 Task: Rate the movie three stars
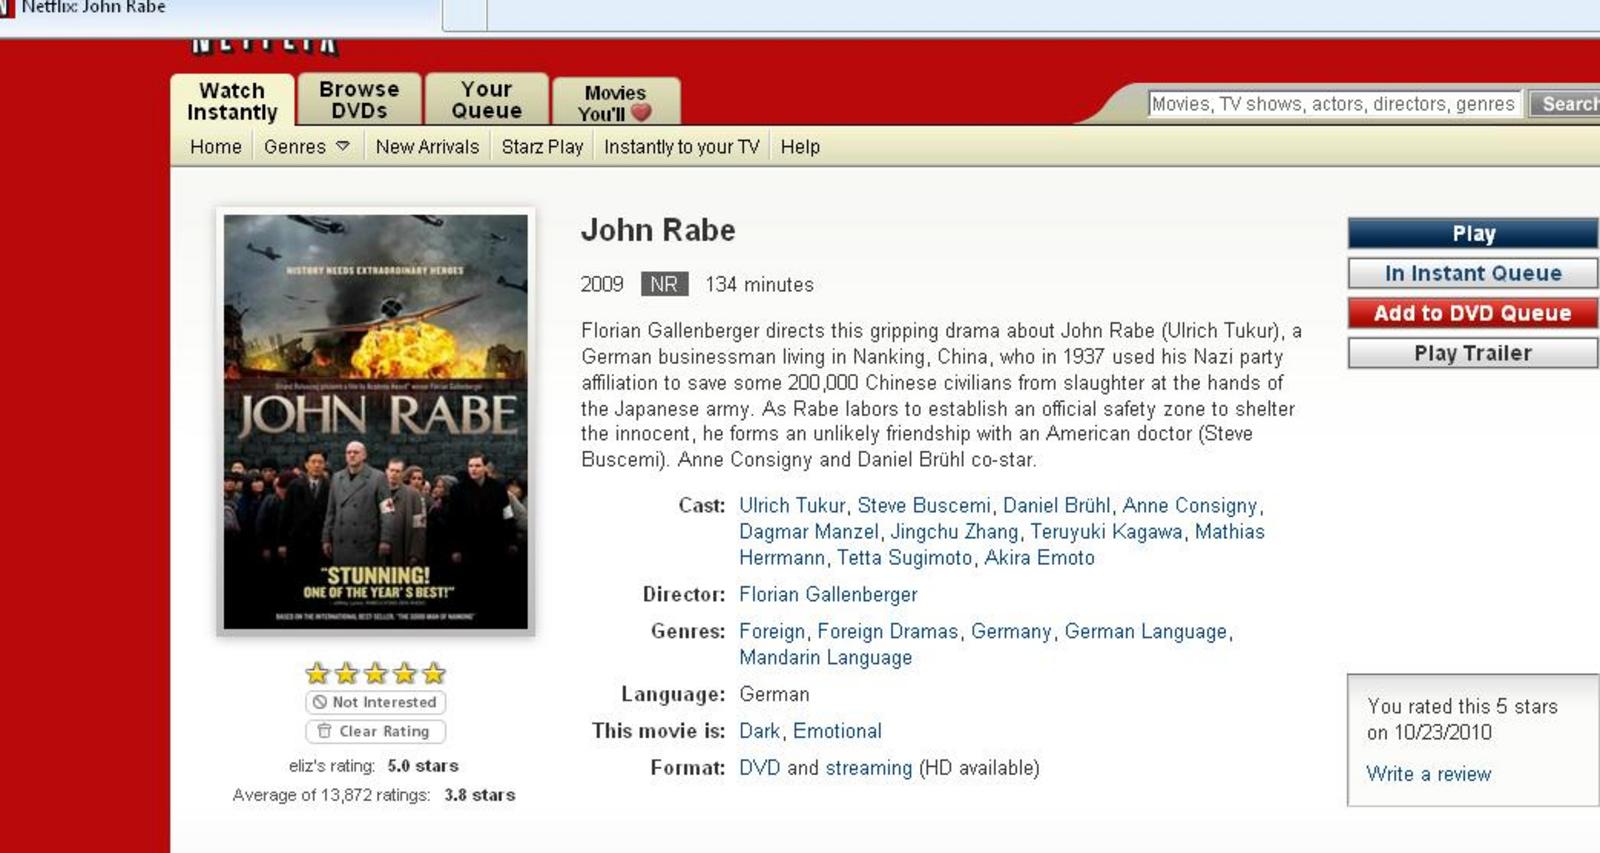375,673
